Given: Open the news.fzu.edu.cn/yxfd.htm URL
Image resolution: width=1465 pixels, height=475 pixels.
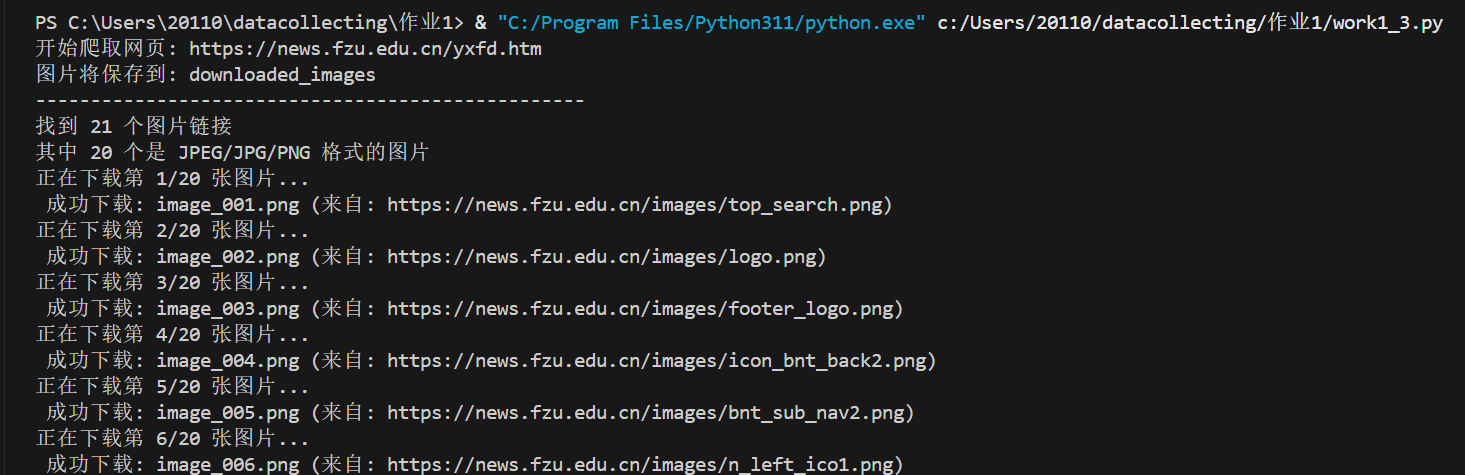Looking at the screenshot, I should [x=365, y=48].
